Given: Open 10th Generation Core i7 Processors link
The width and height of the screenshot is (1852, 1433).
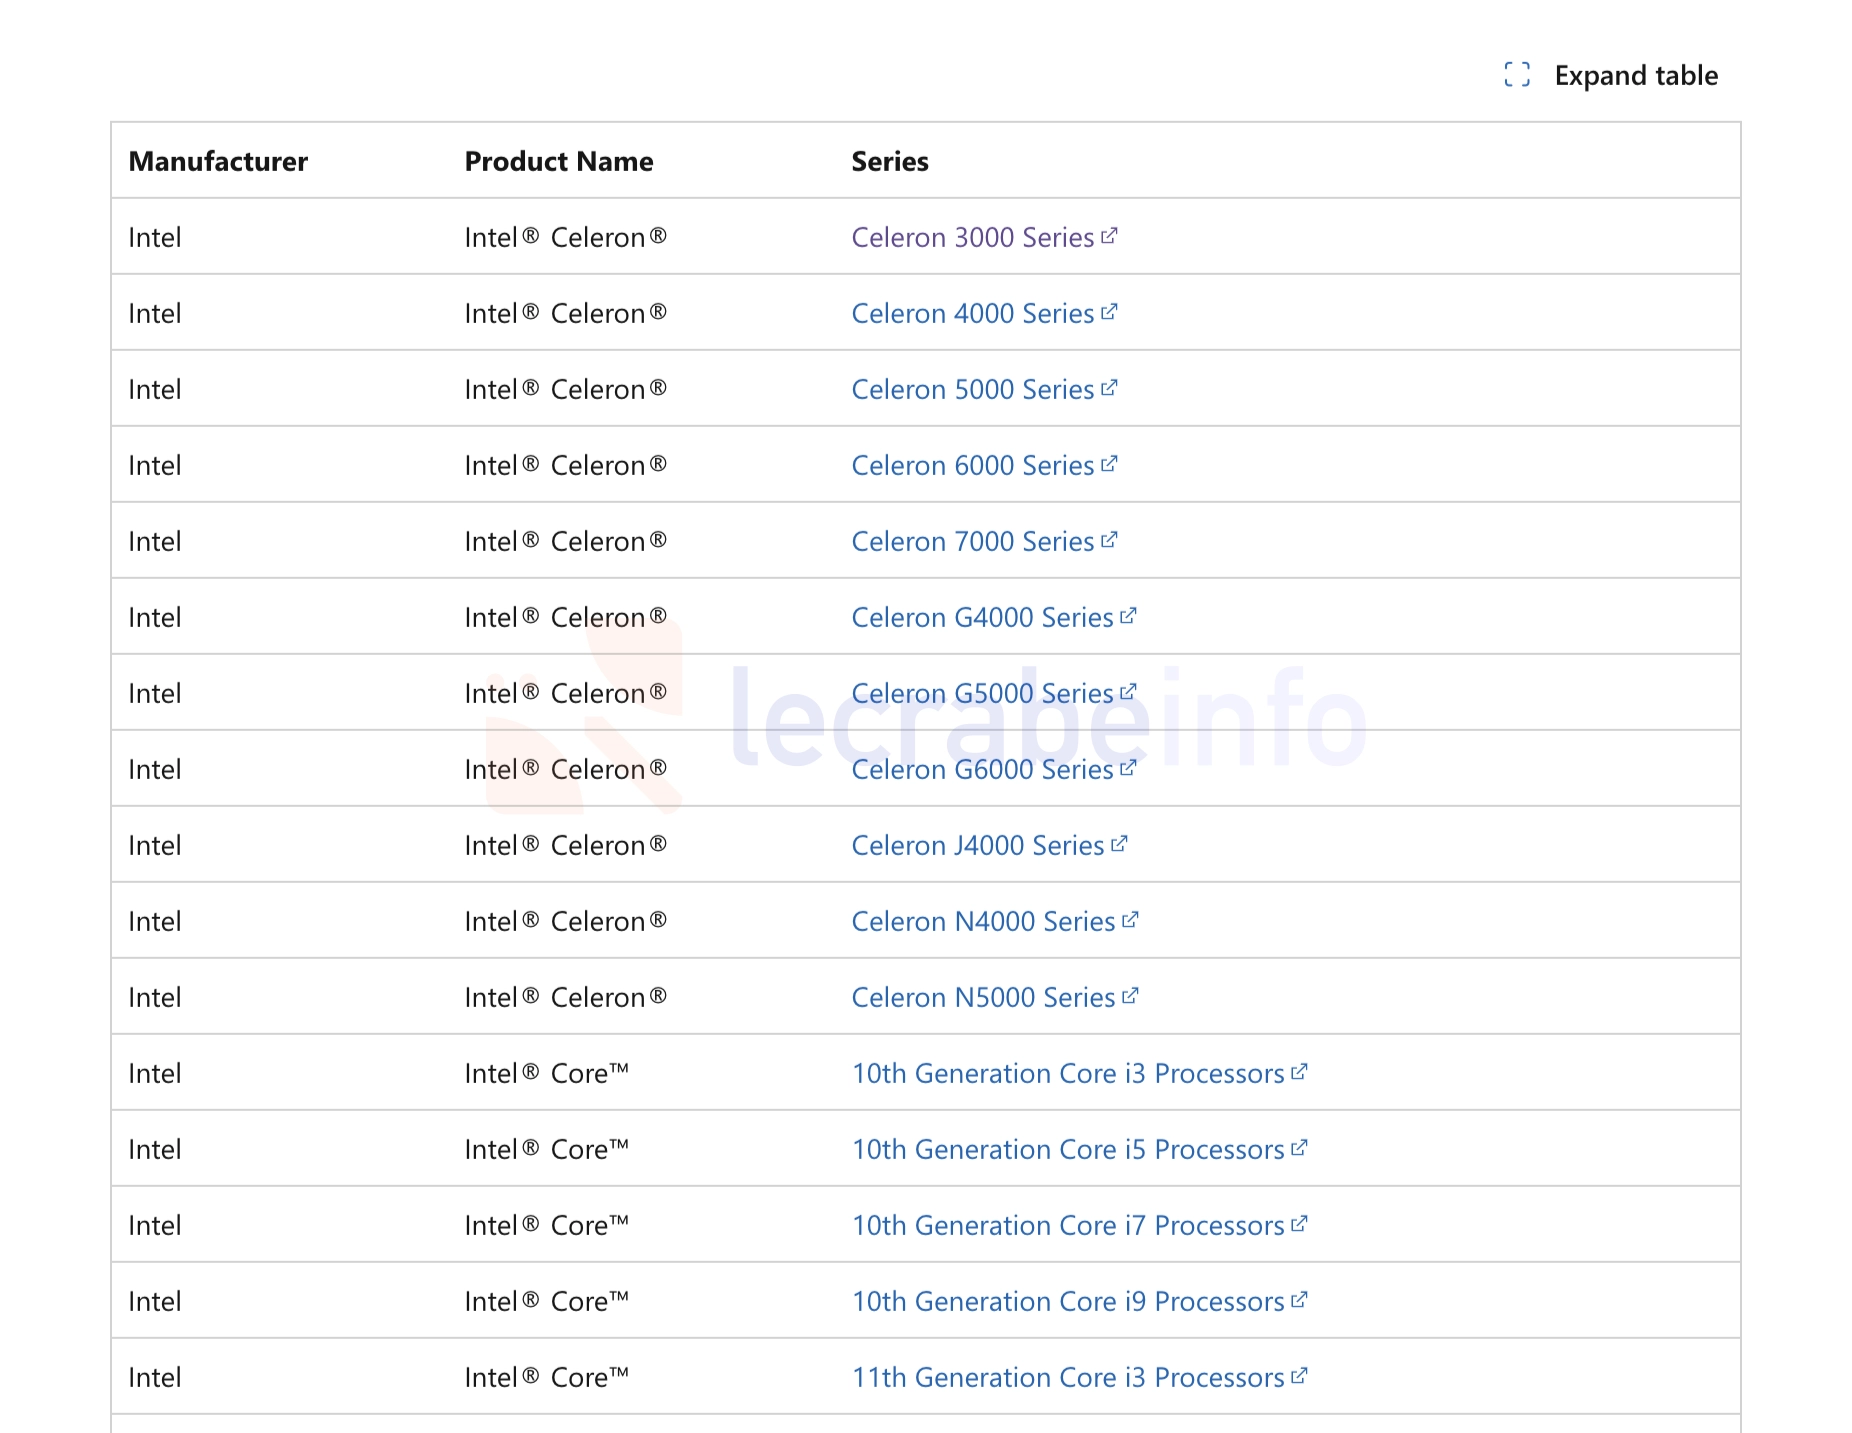Looking at the screenshot, I should (1067, 1226).
